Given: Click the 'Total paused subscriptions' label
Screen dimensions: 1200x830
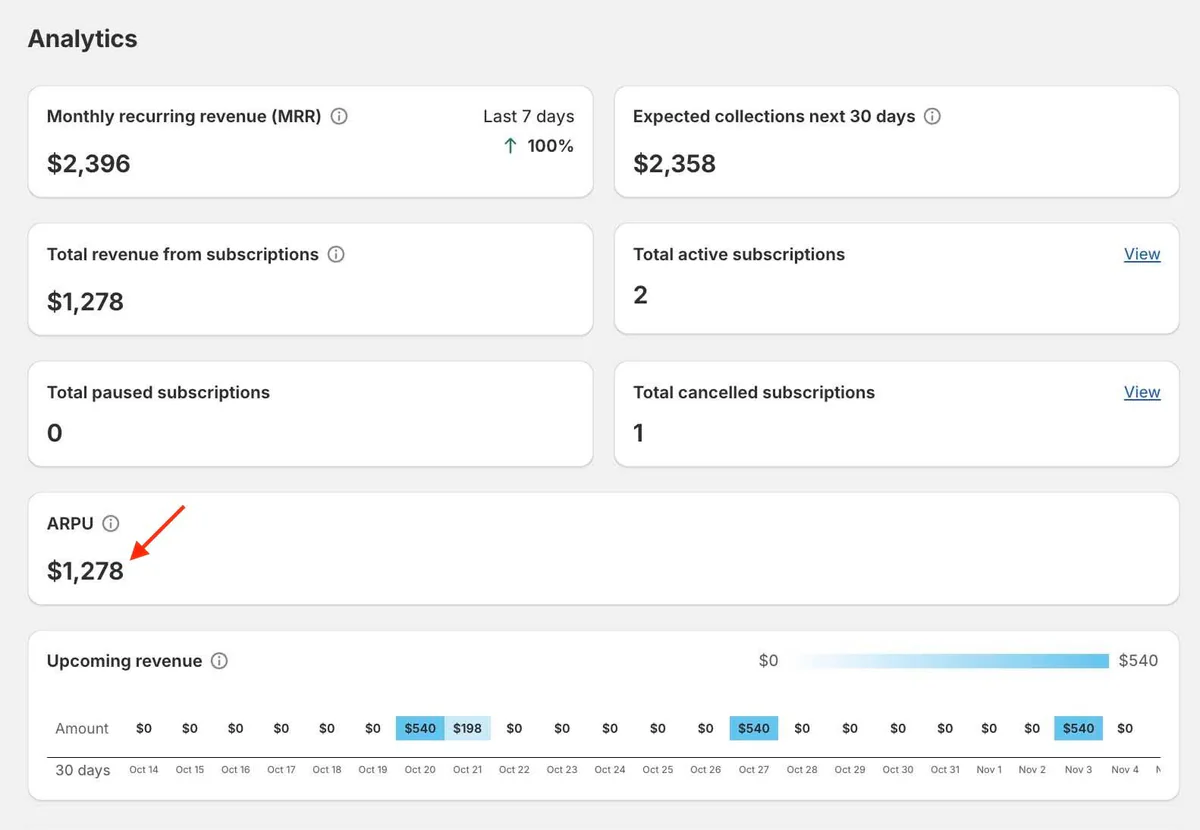Looking at the screenshot, I should point(158,392).
